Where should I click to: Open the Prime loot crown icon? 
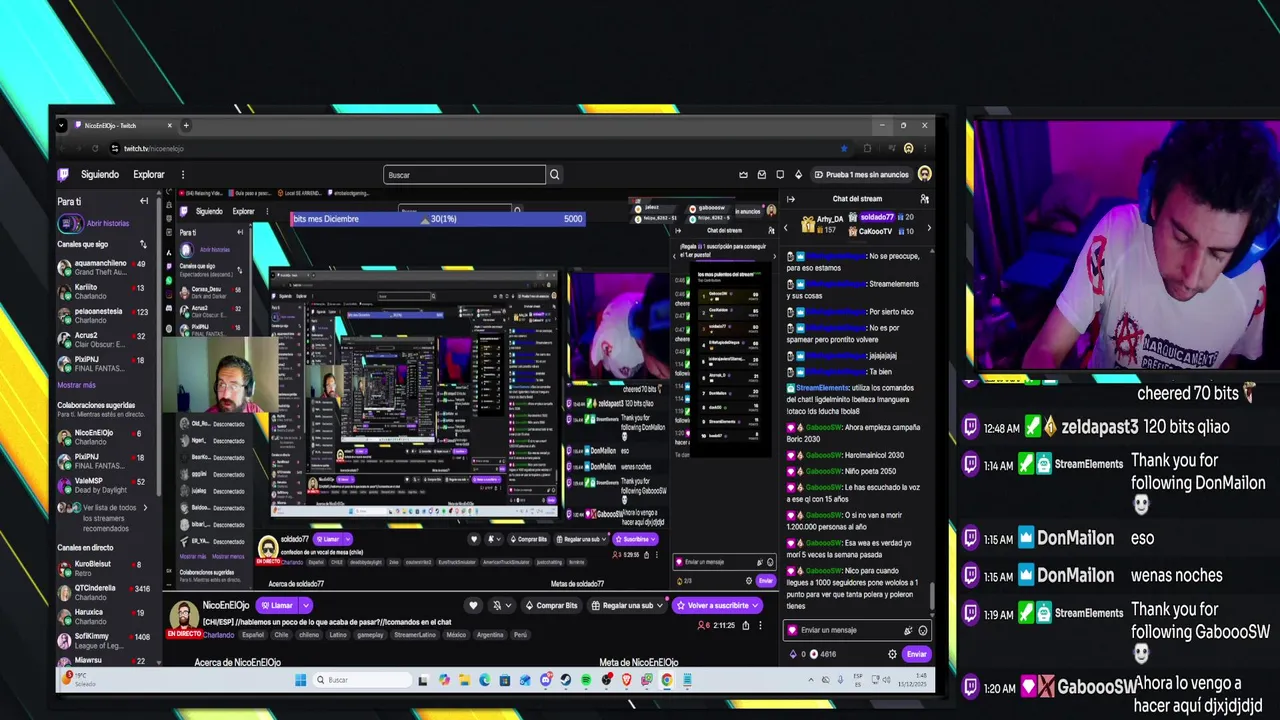(x=743, y=174)
